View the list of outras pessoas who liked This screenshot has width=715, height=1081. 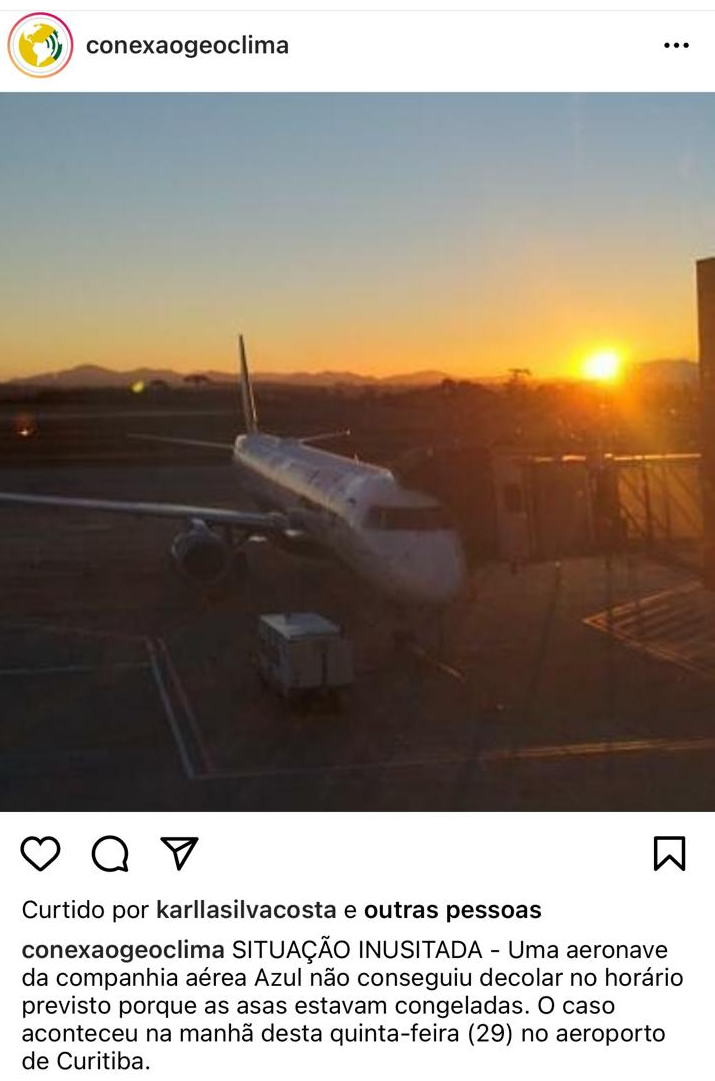pos(452,910)
